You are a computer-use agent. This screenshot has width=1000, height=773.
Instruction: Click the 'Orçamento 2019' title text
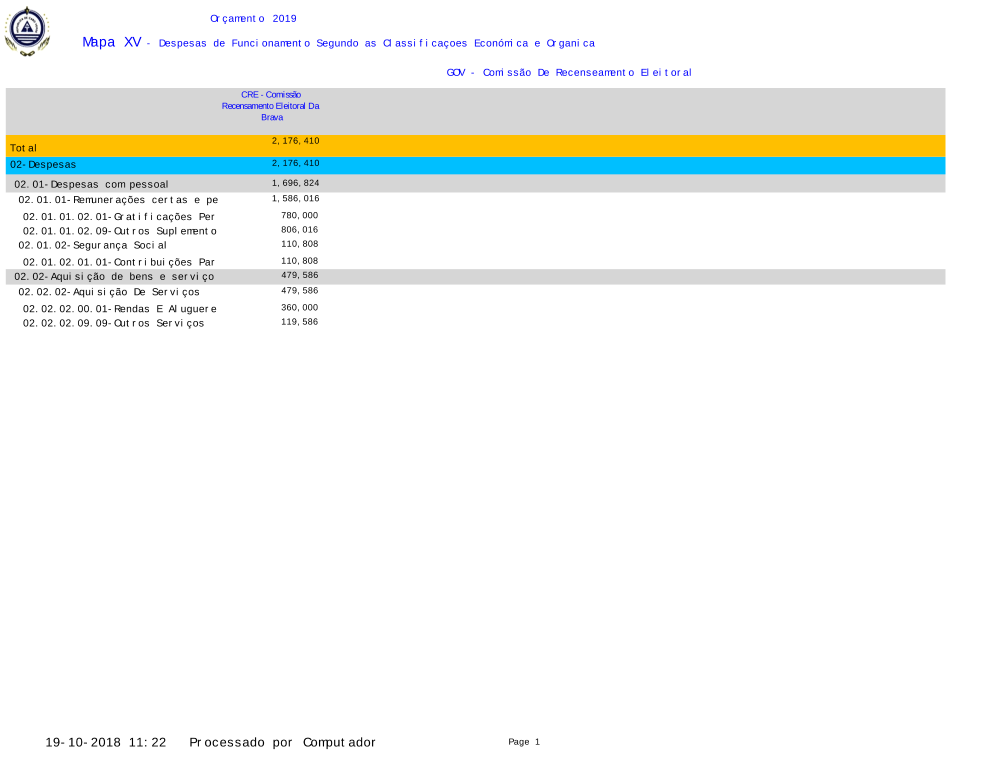point(253,19)
